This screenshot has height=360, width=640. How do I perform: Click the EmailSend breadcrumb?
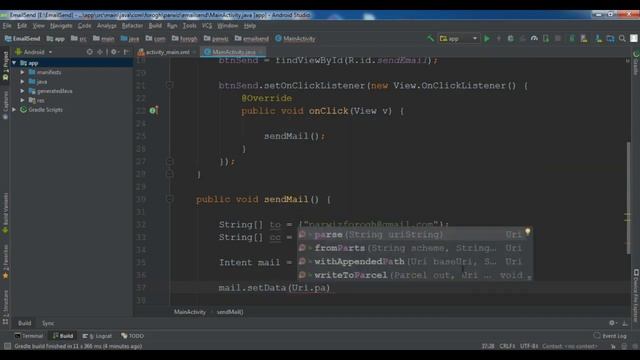22,39
